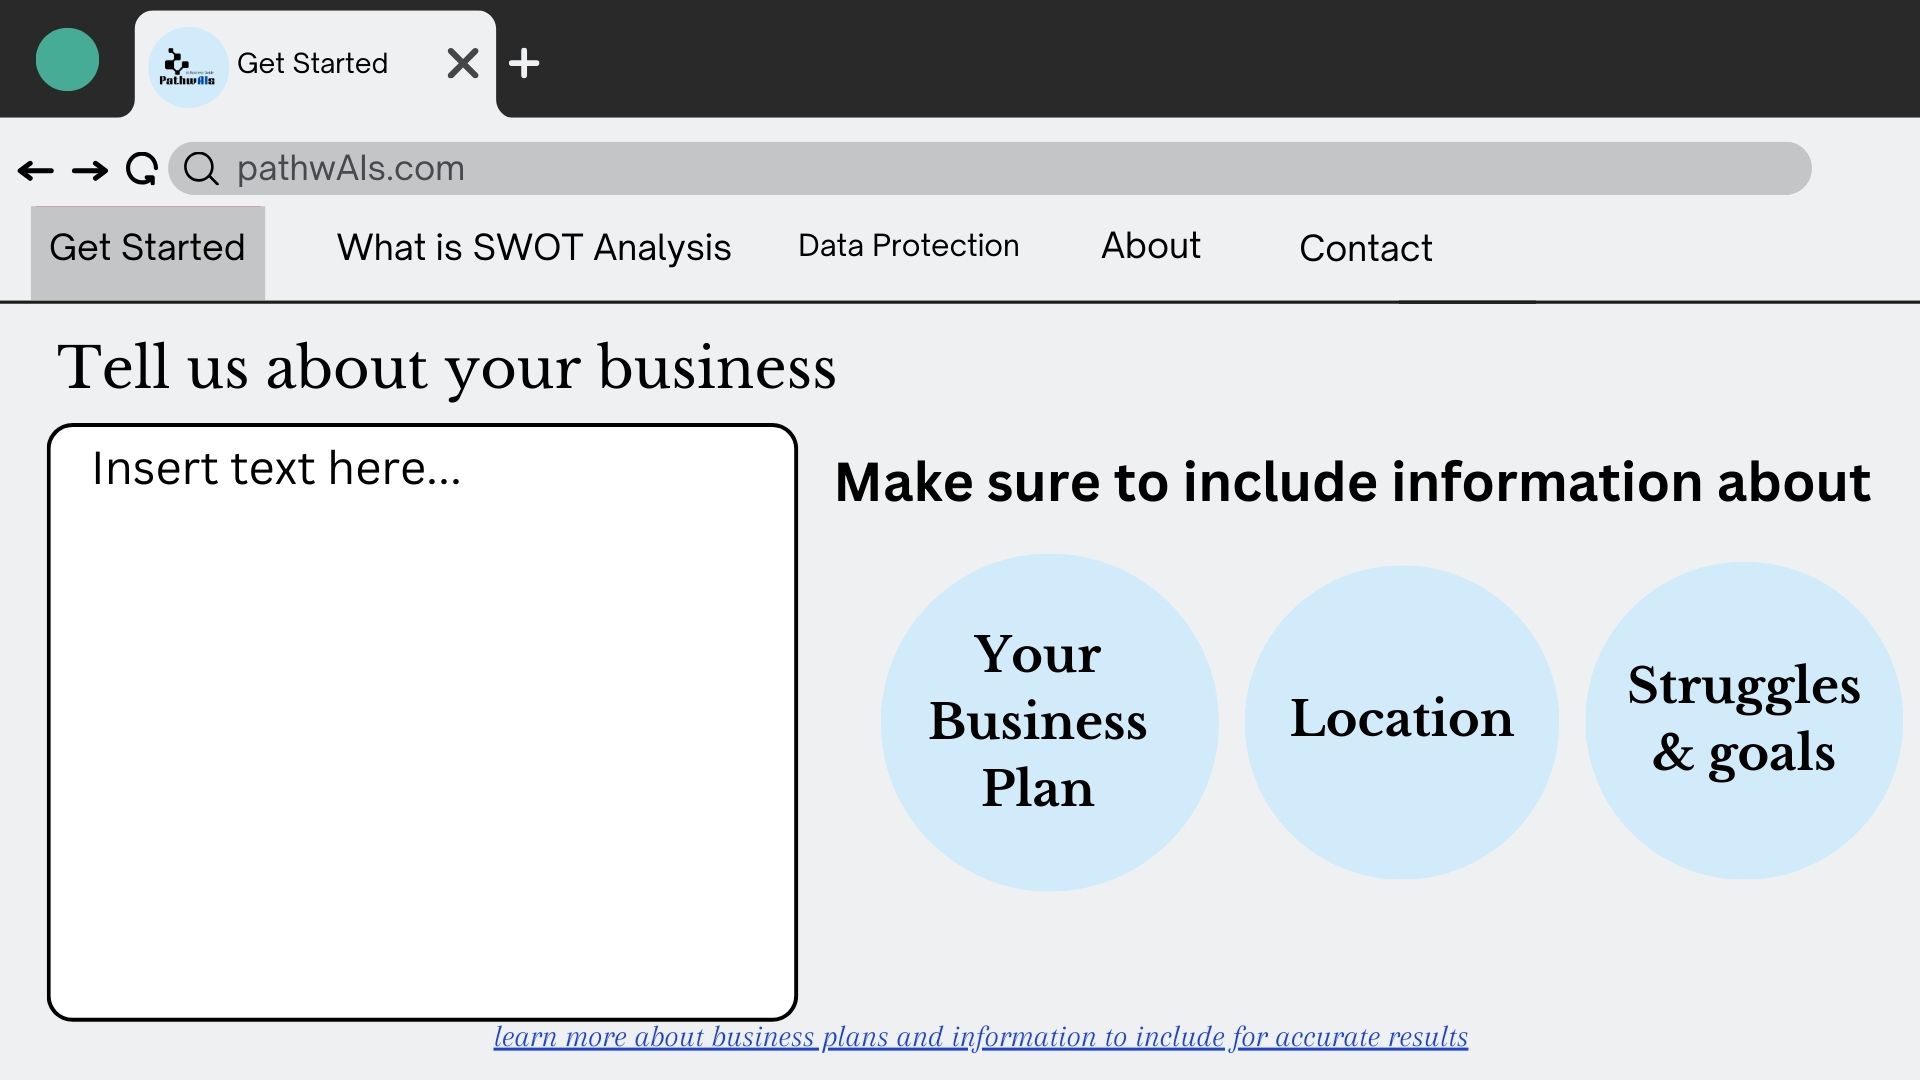Close the Get Started browser tab
Viewport: 1920px width, 1080px height.
coord(462,64)
